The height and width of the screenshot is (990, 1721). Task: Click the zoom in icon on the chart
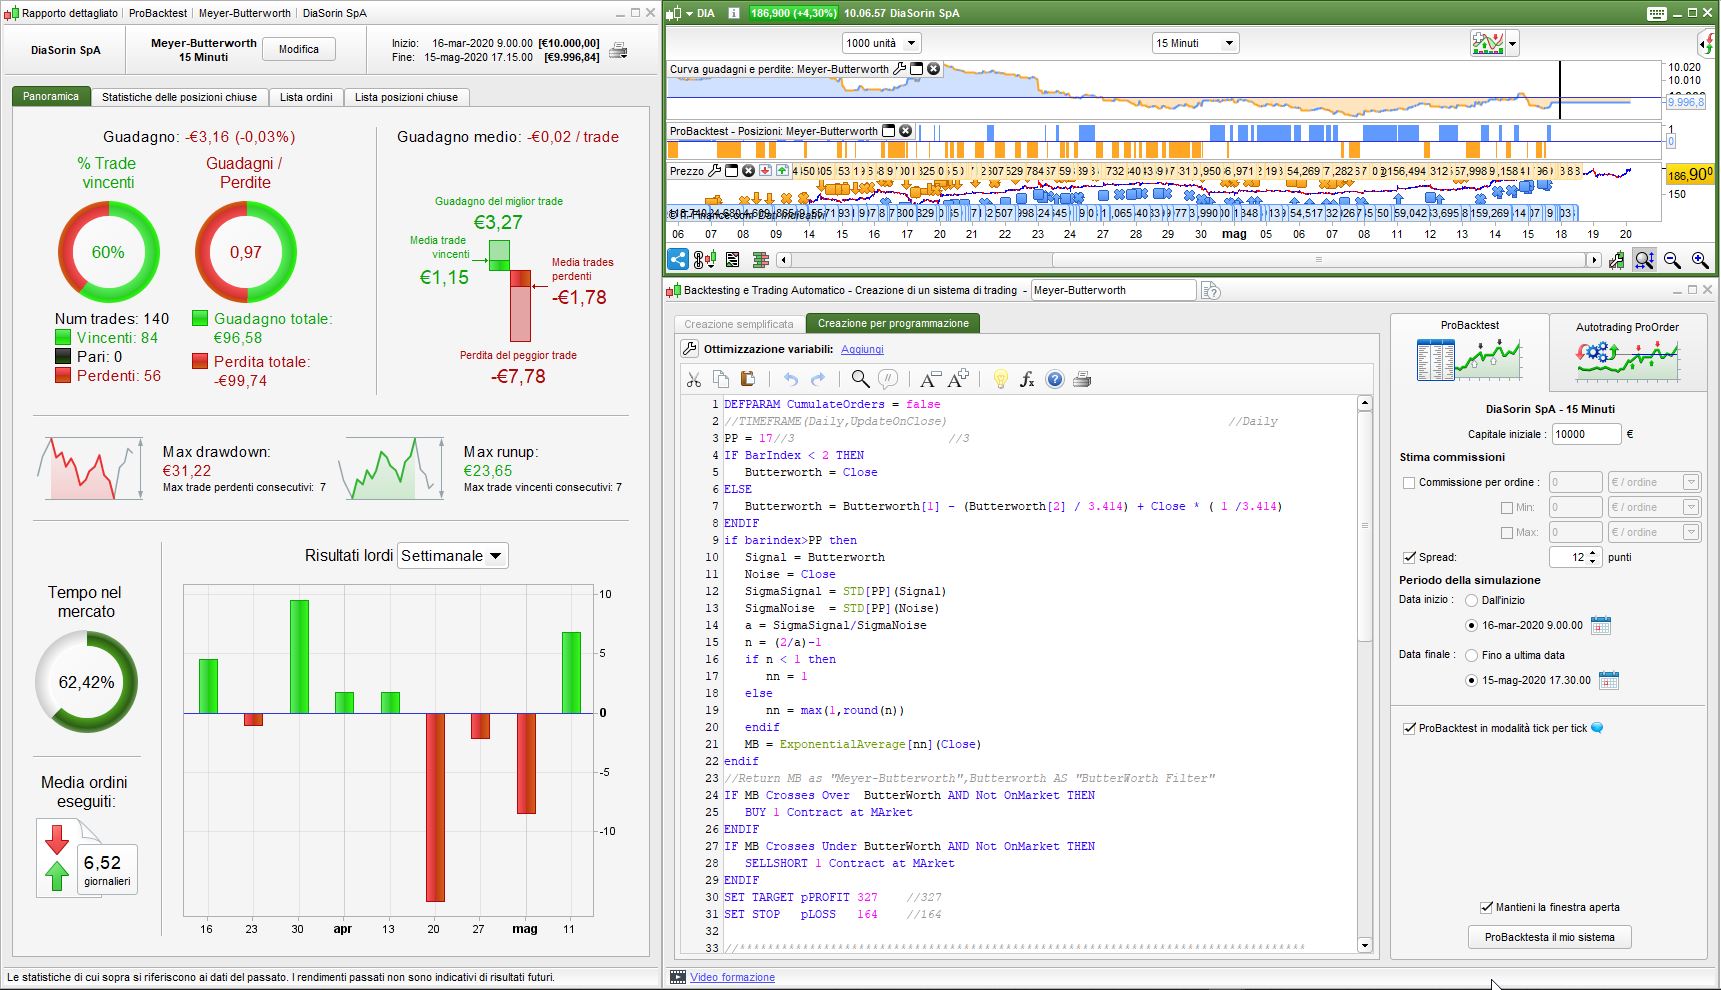pyautogui.click(x=1699, y=260)
